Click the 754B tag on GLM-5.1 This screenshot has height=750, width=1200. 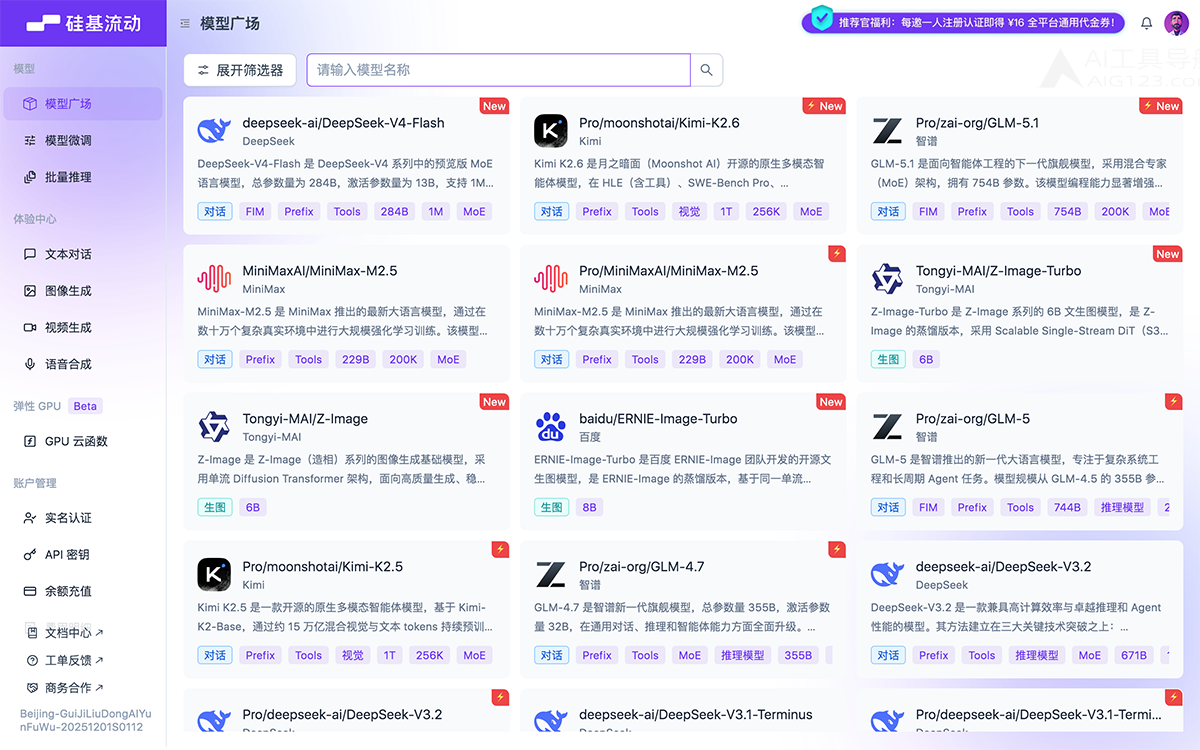click(x=1068, y=211)
